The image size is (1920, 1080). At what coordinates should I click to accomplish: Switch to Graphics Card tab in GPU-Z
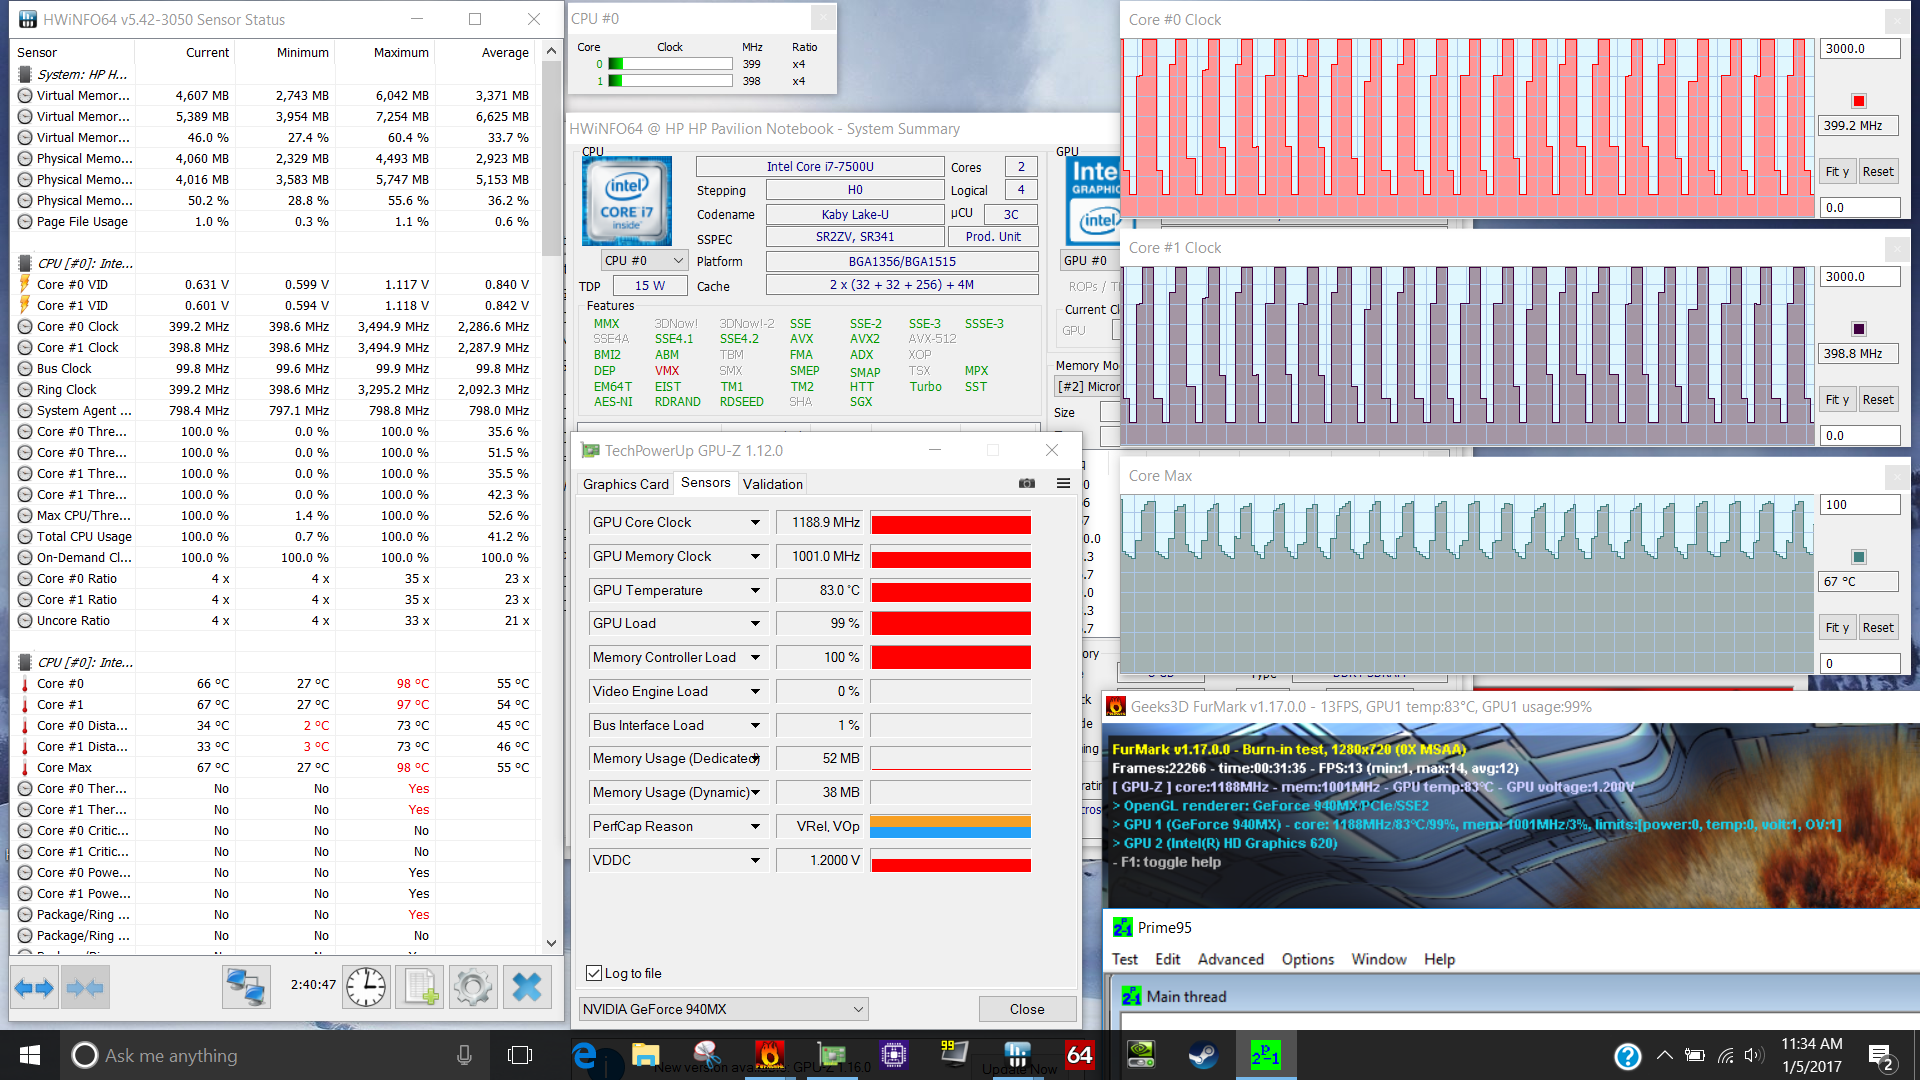click(626, 484)
